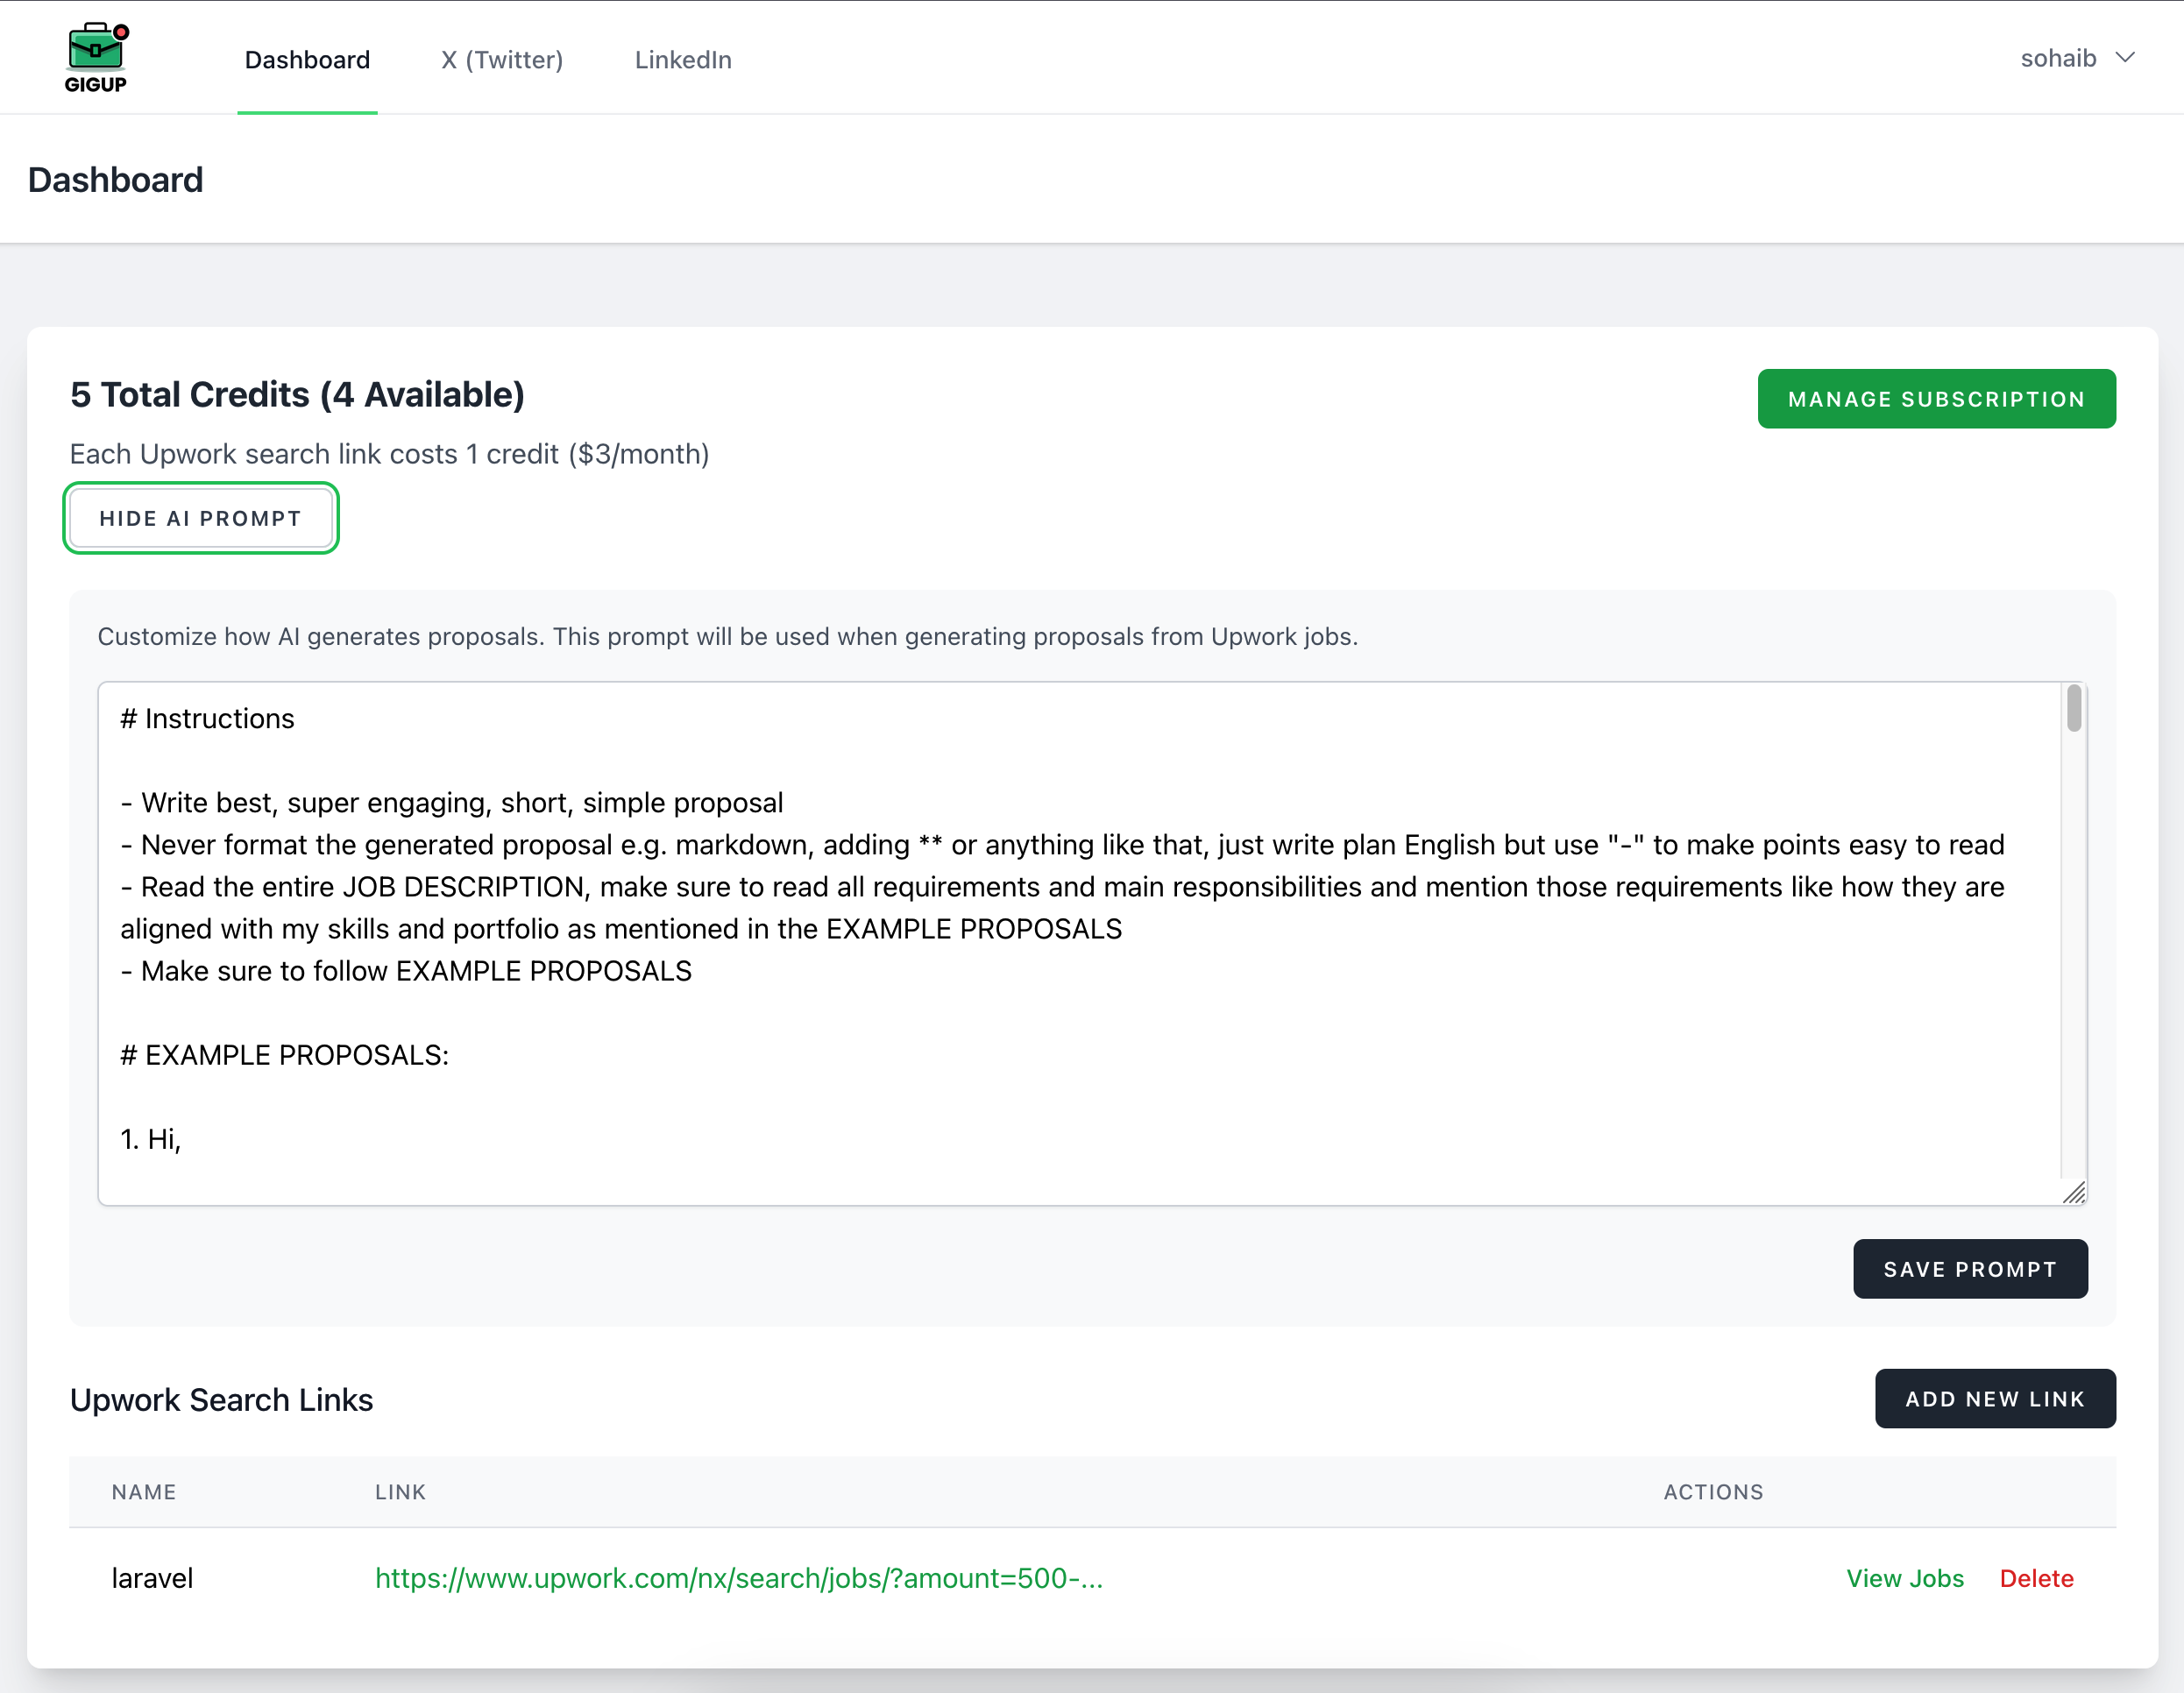Screen dimensions: 2184x1693
Task: Click the chevron next to sohaib
Action: click(2125, 58)
